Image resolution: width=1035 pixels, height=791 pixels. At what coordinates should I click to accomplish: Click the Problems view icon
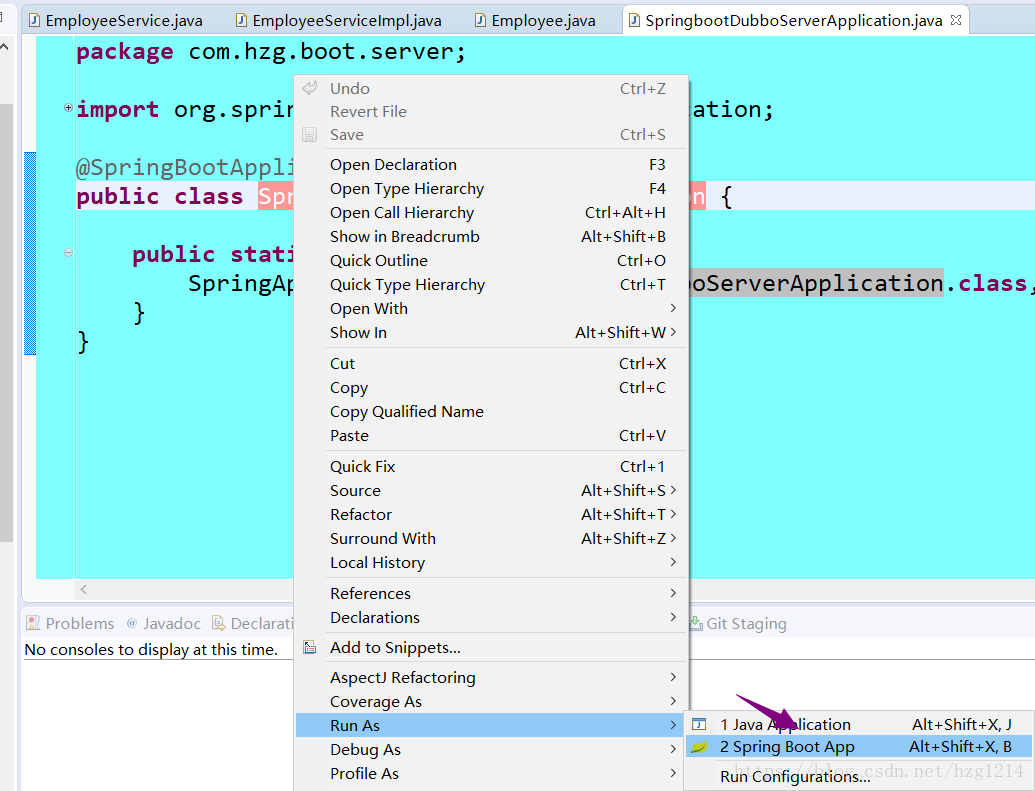pos(33,623)
